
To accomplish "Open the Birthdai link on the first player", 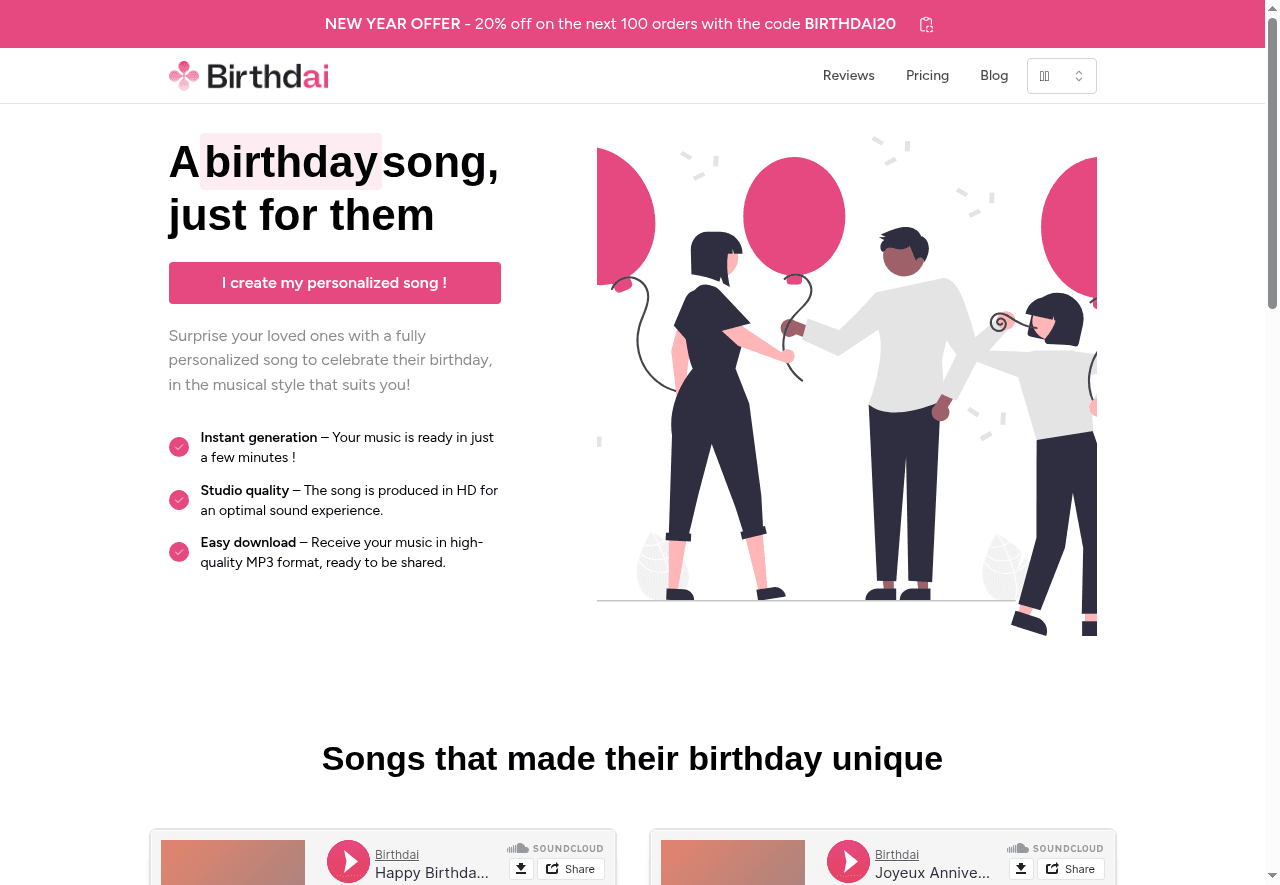I will point(396,854).
